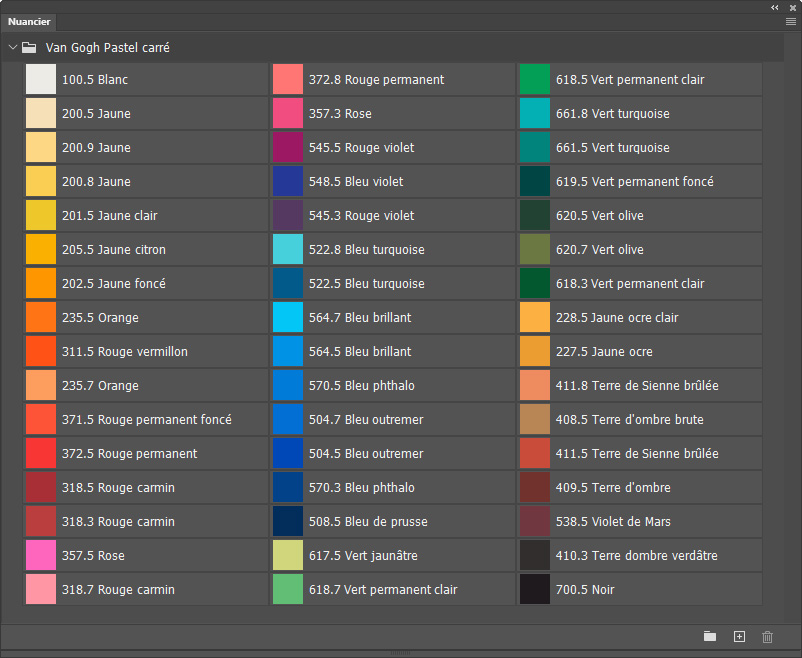Click the 618.7 Vert permanent clair label
The width and height of the screenshot is (802, 658).
coord(383,590)
